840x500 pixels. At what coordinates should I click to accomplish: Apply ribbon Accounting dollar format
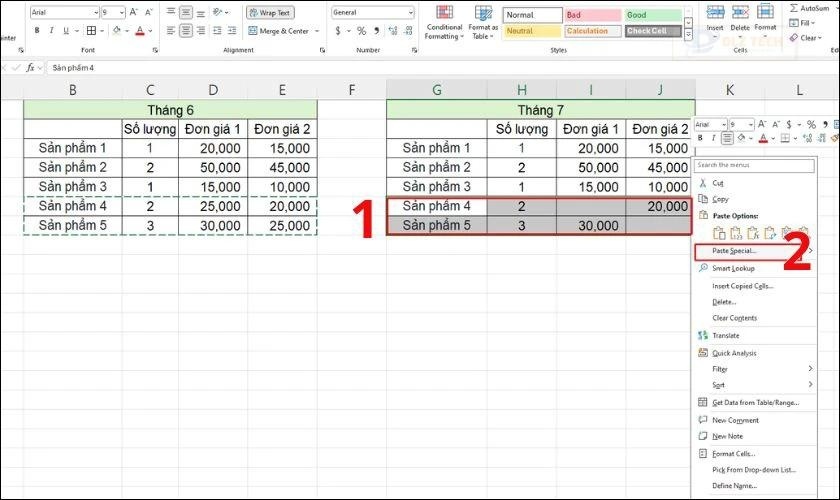click(338, 31)
